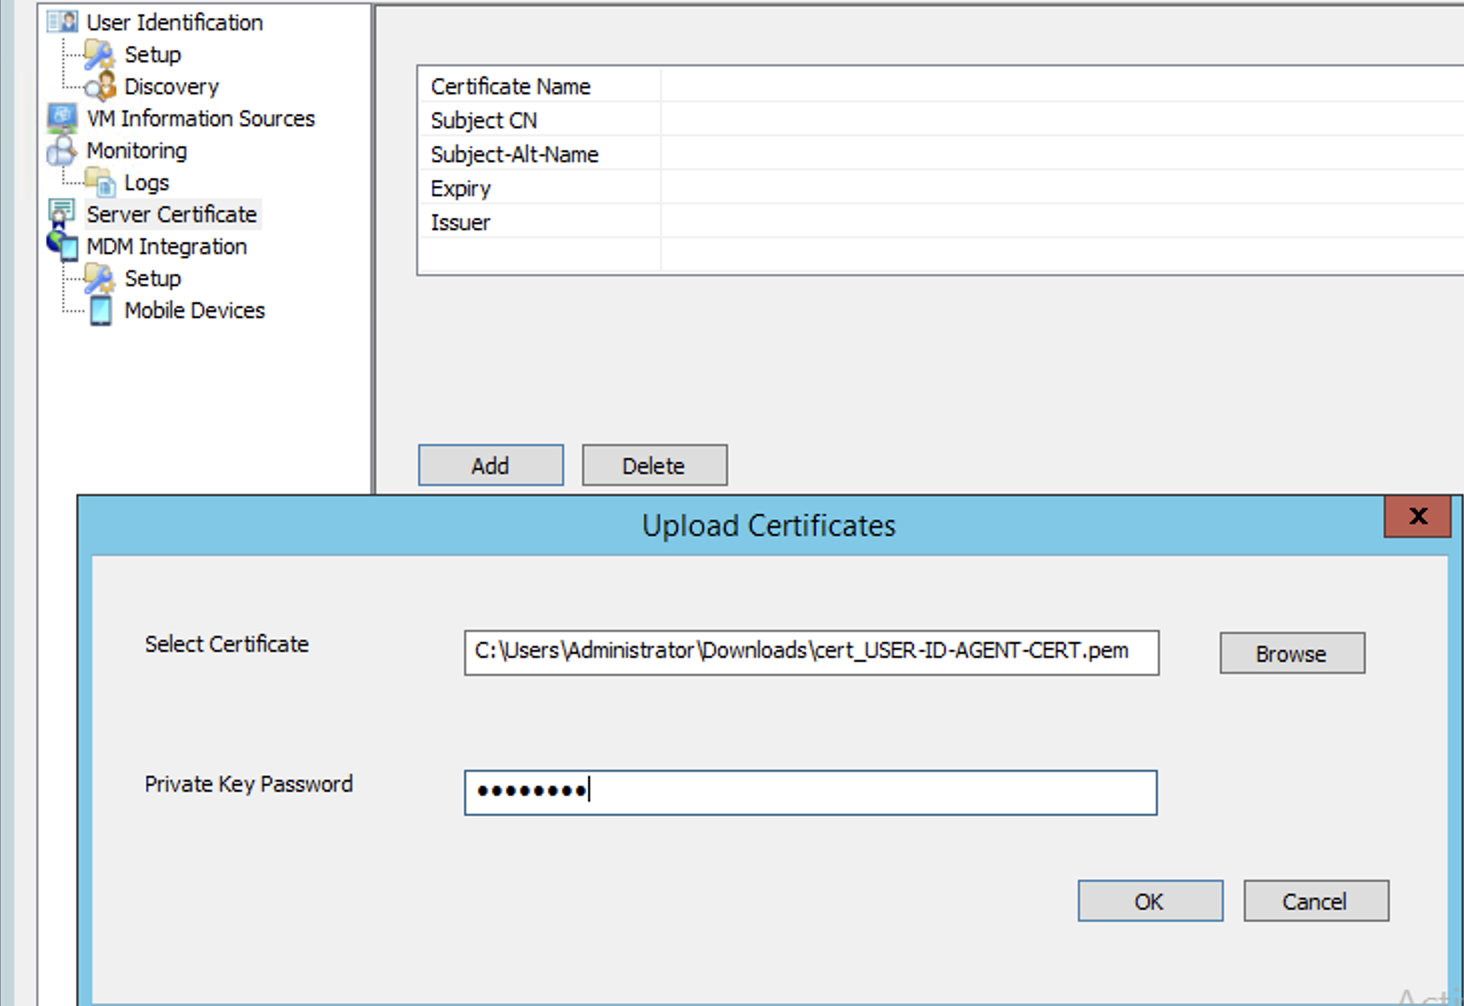Confirm upload with the OK button
The image size is (1464, 1006).
coord(1149,901)
